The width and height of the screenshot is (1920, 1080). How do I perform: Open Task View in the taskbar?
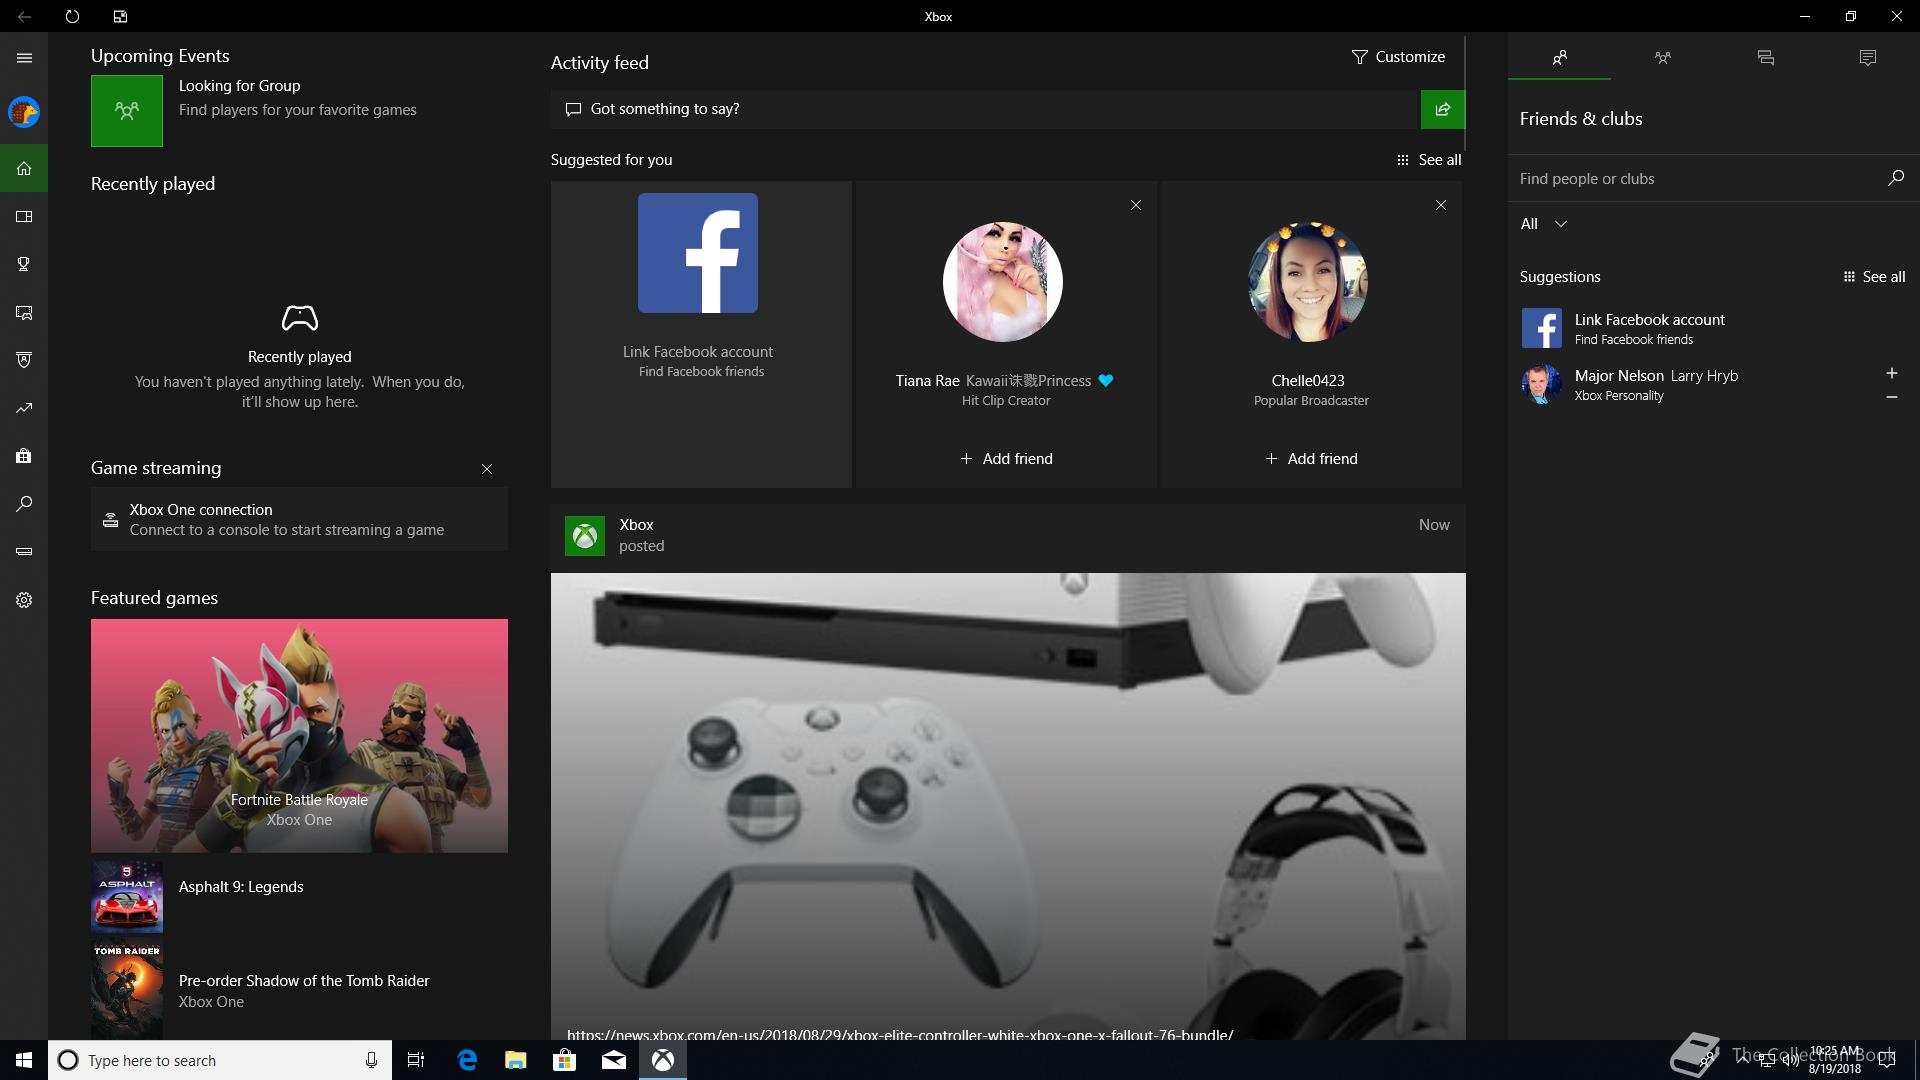[x=416, y=1060]
